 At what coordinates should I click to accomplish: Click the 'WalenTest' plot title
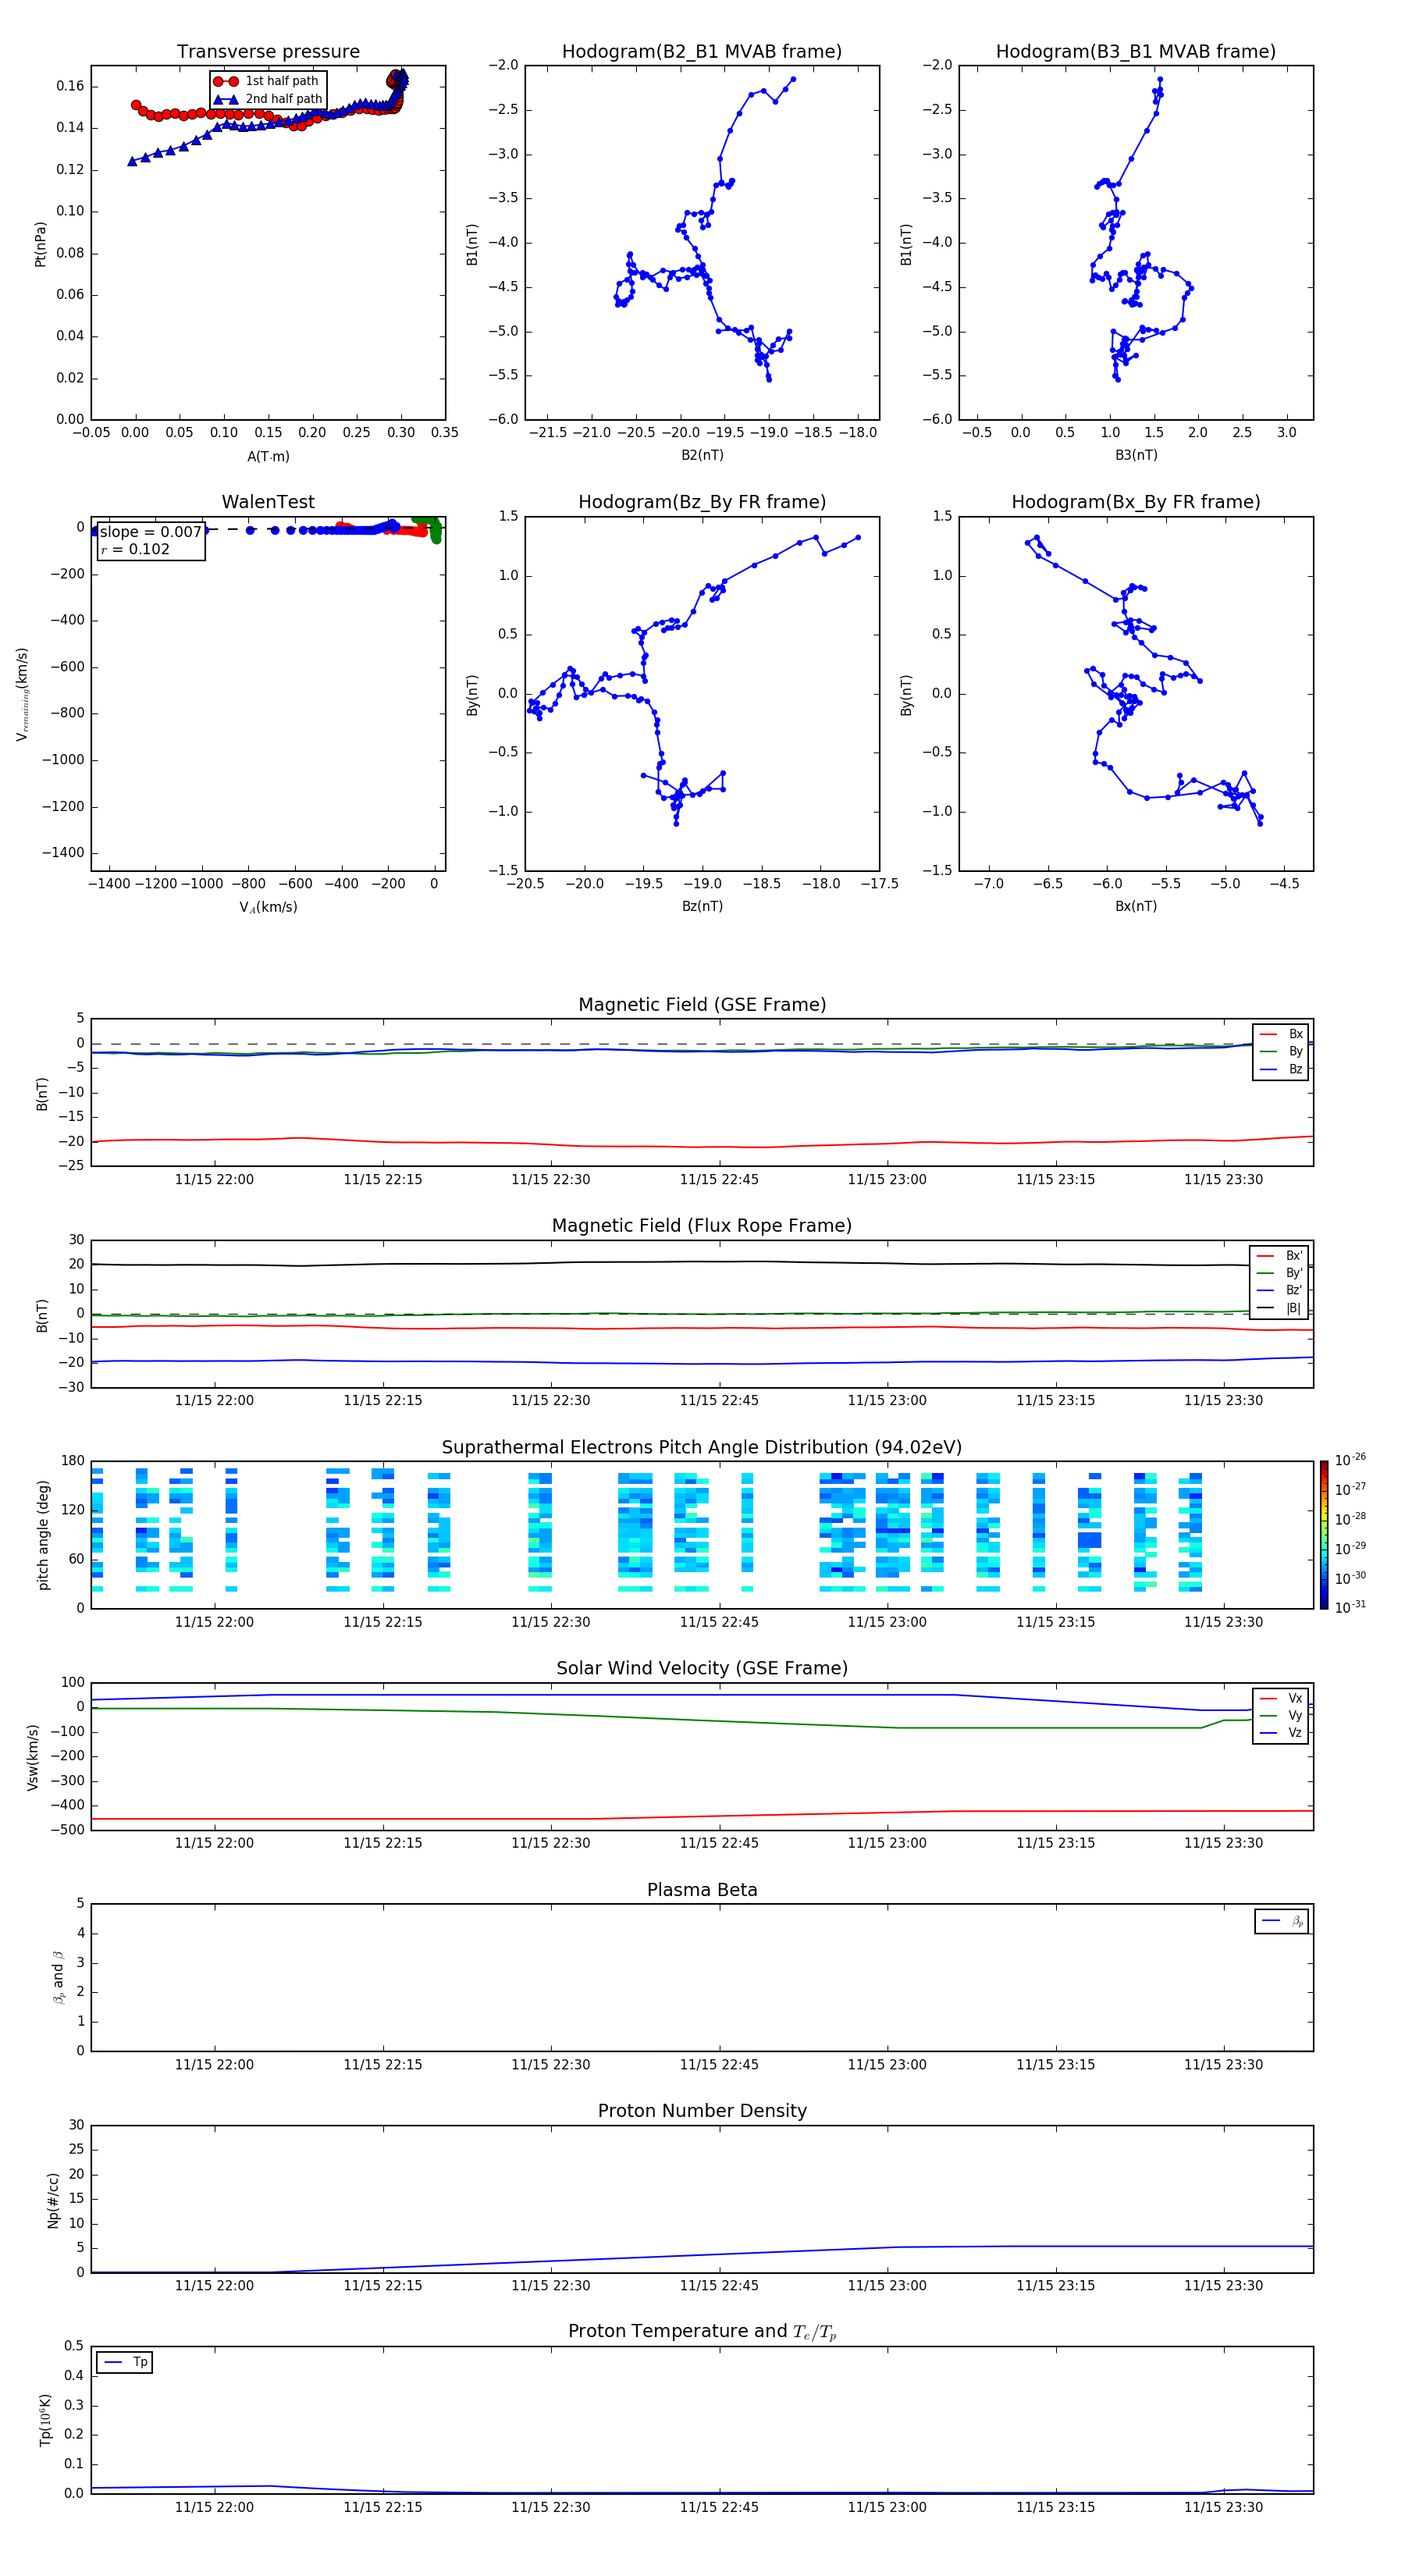(x=268, y=502)
